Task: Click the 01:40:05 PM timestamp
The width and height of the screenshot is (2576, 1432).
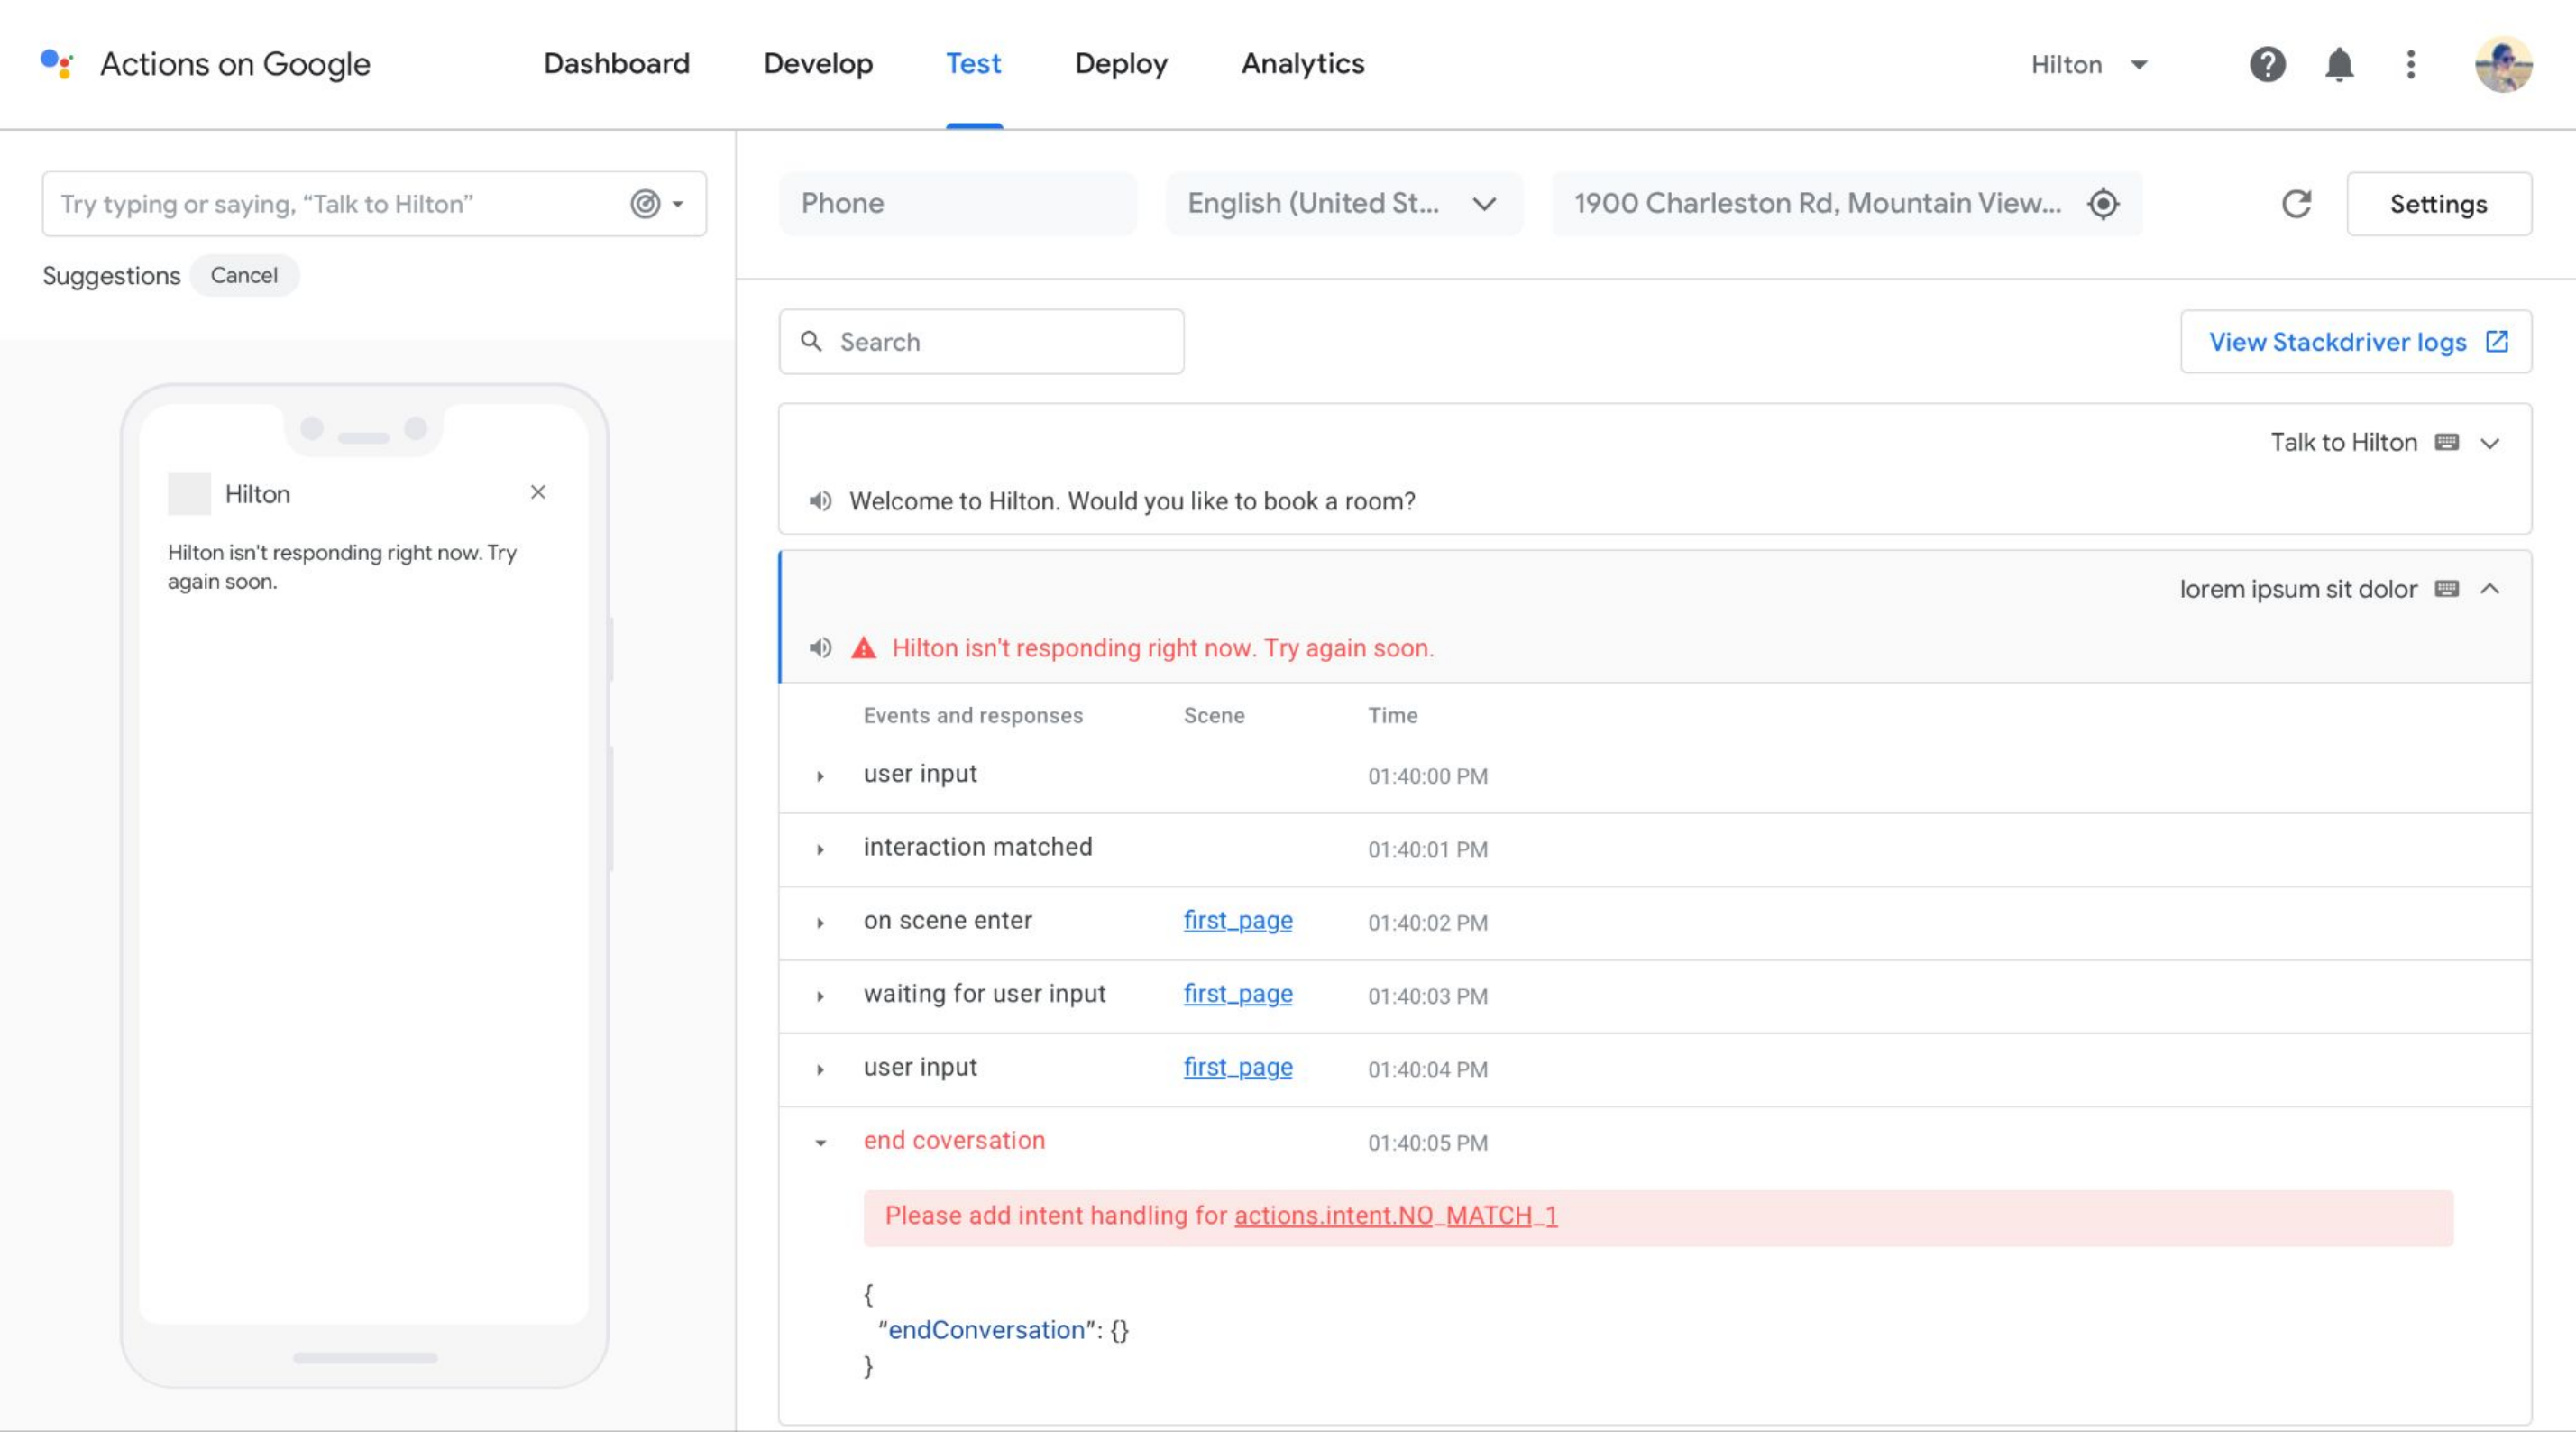Action: (x=1428, y=1143)
